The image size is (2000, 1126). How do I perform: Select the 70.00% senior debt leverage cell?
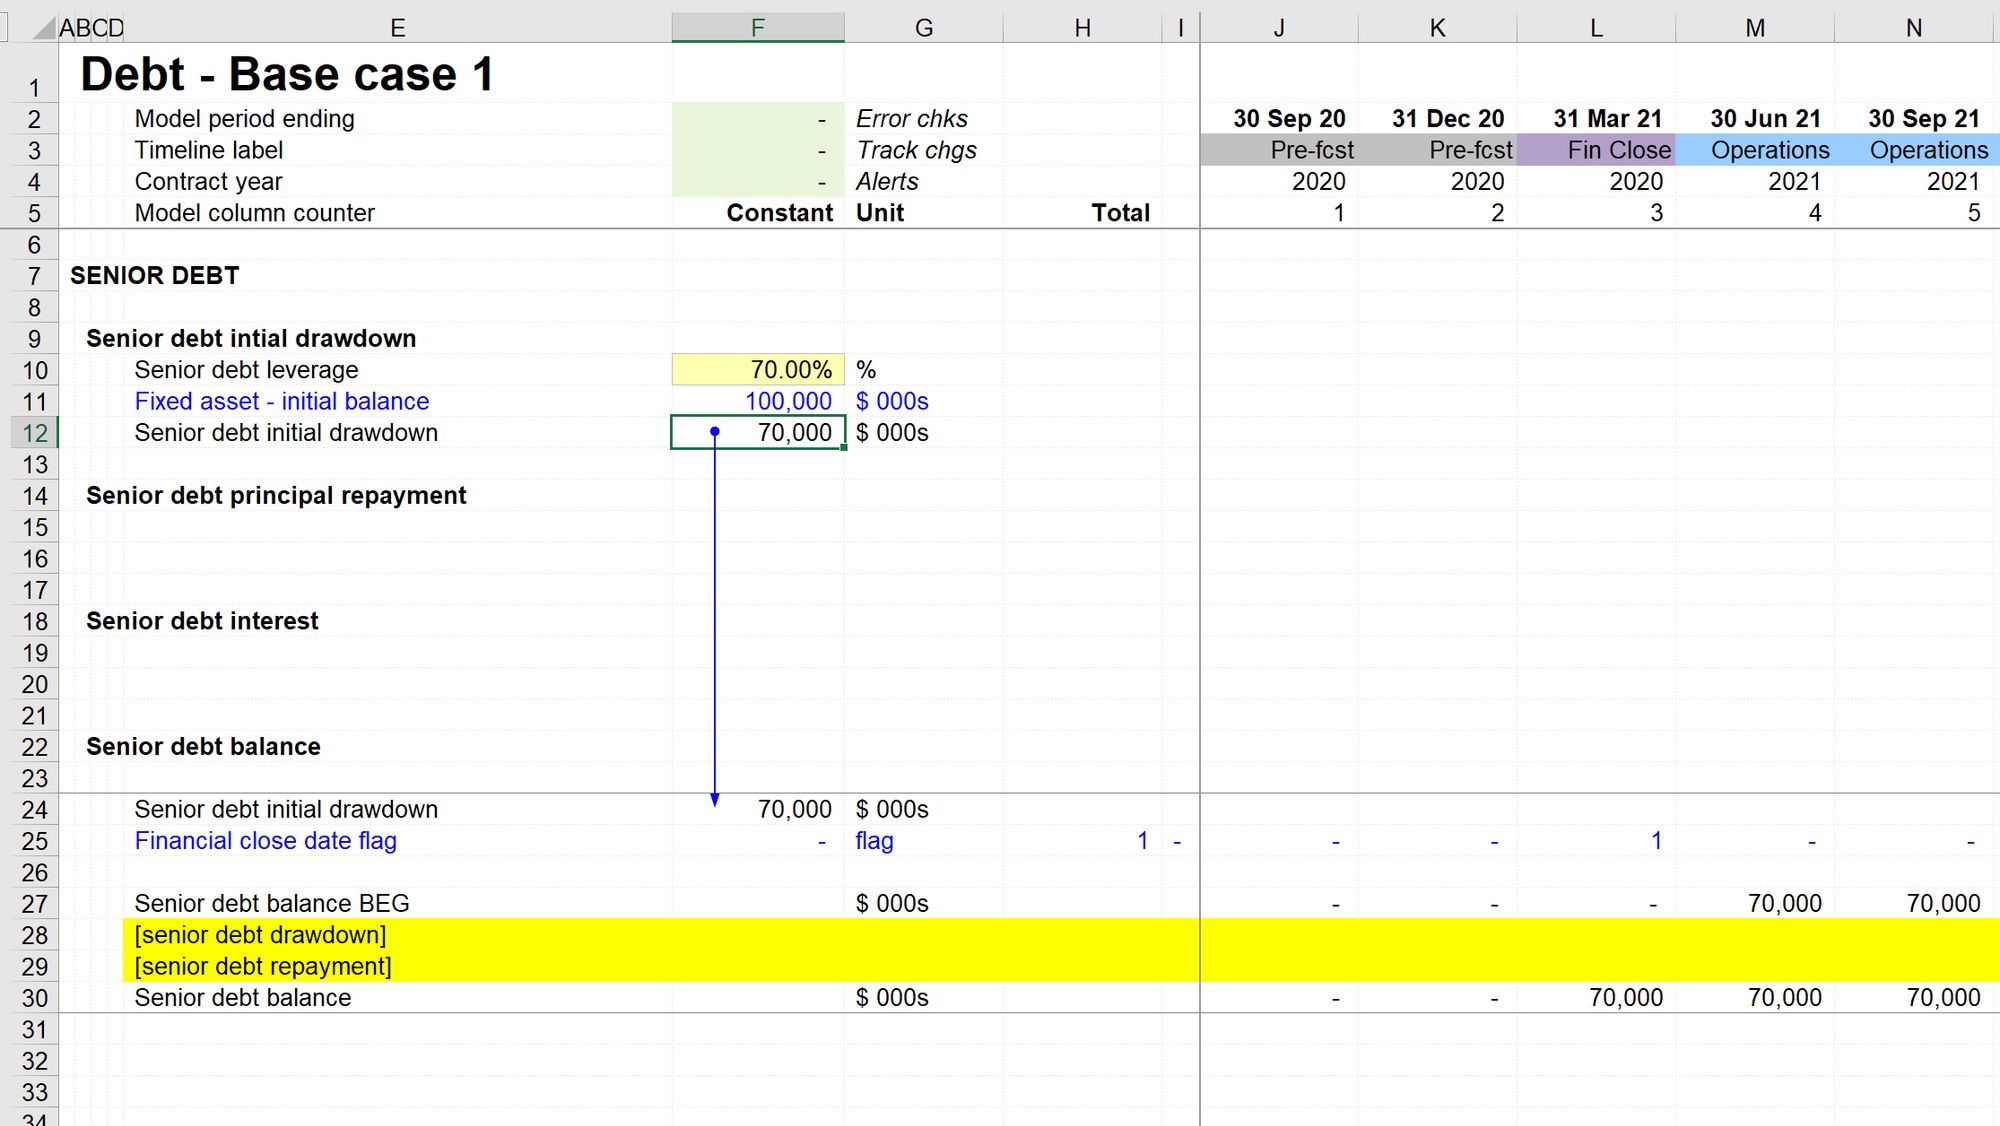(x=758, y=370)
